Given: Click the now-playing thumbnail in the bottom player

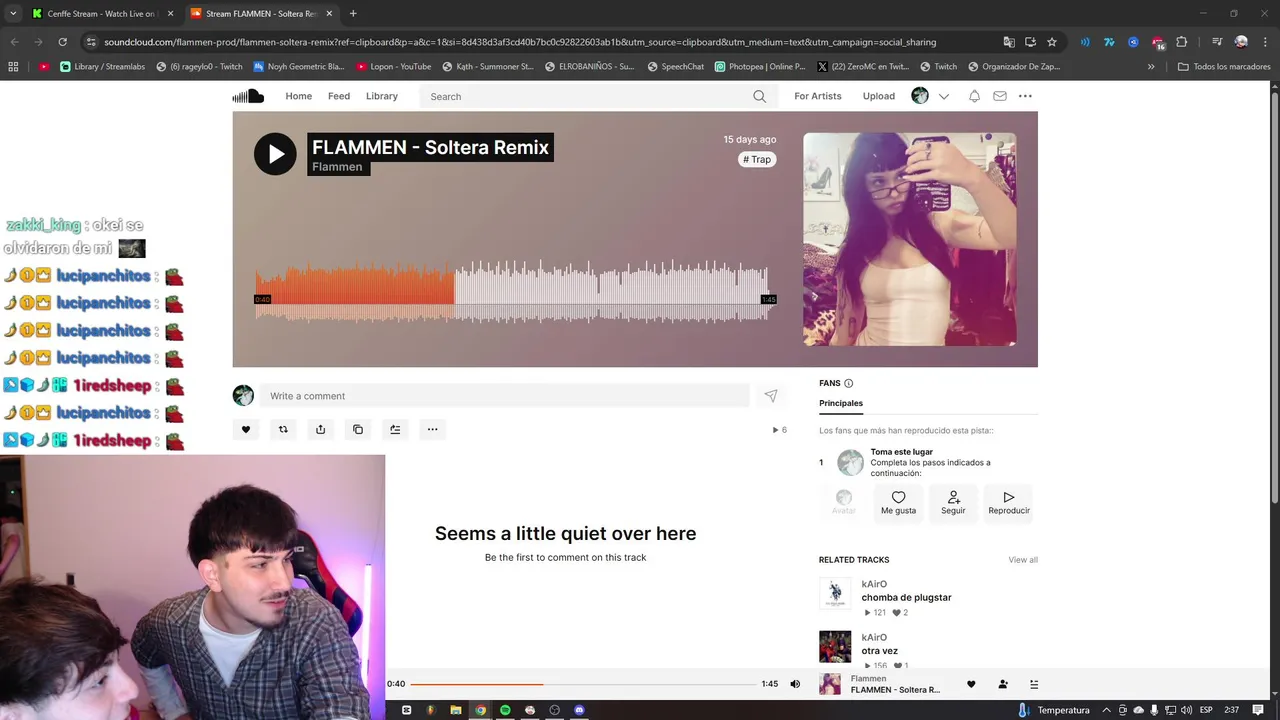Looking at the screenshot, I should point(830,684).
